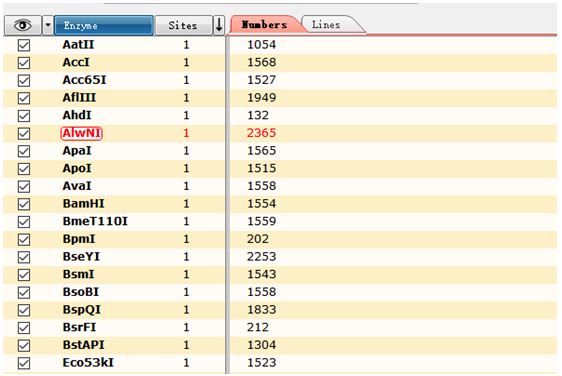
Task: Select the Acc65I enzyme name
Action: 85,80
